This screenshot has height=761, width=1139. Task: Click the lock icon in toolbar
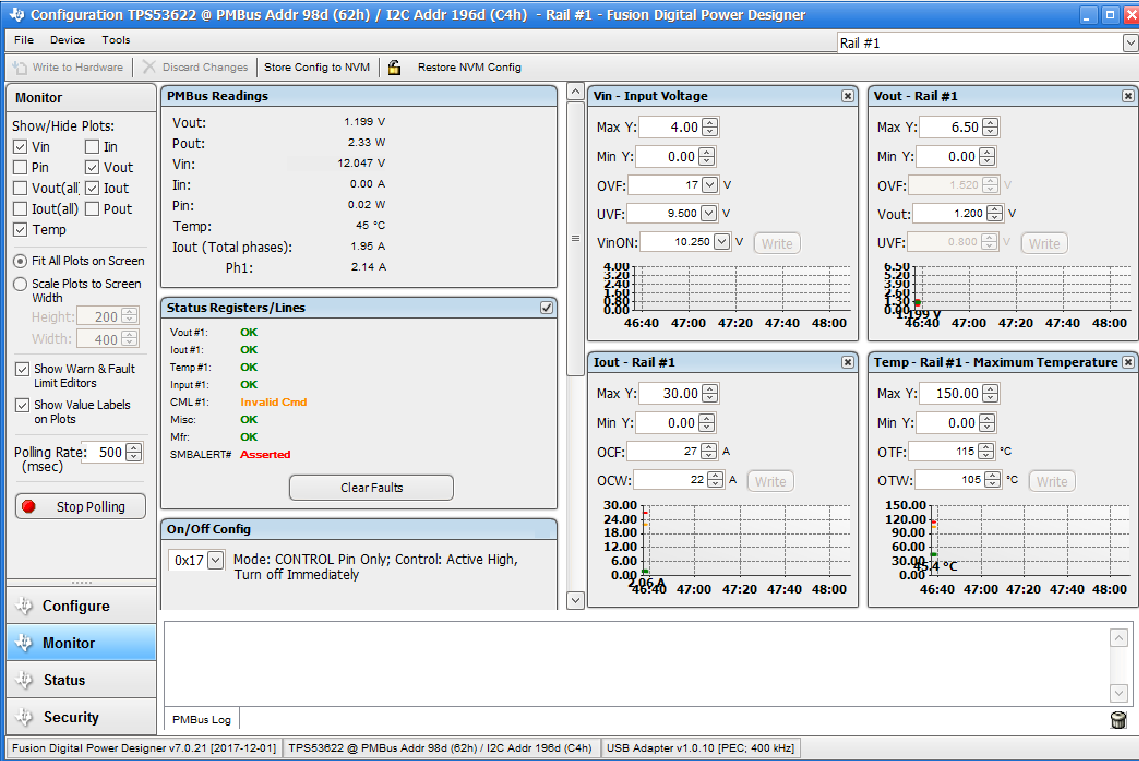tap(394, 68)
